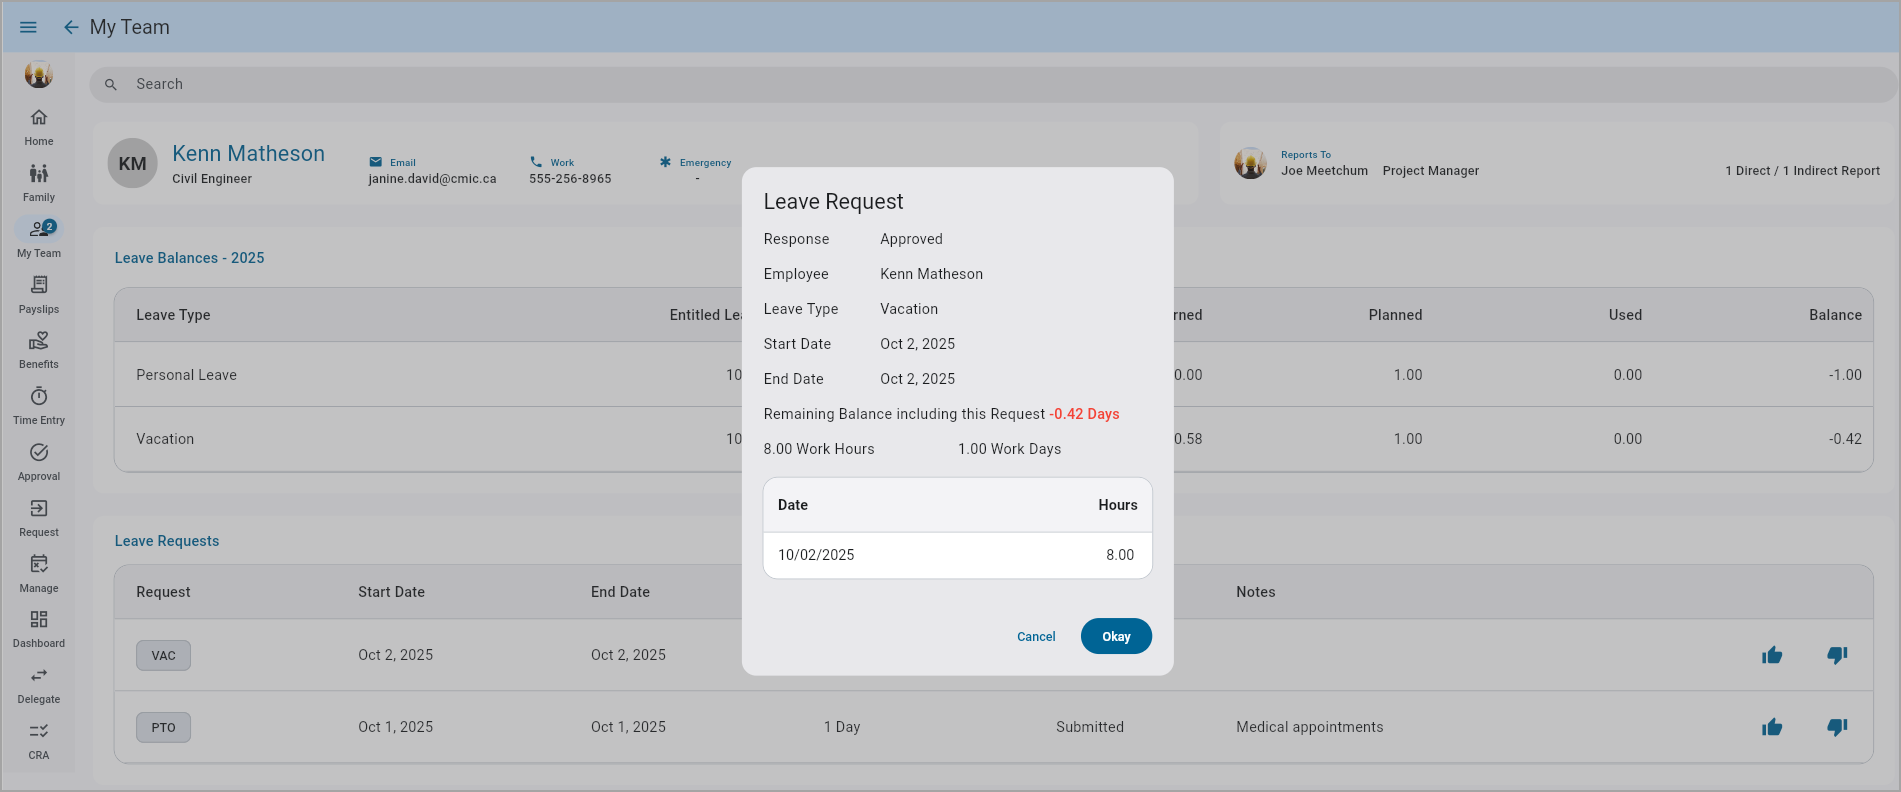Click Okay to confirm leave request
The width and height of the screenshot is (1901, 792).
tap(1116, 637)
